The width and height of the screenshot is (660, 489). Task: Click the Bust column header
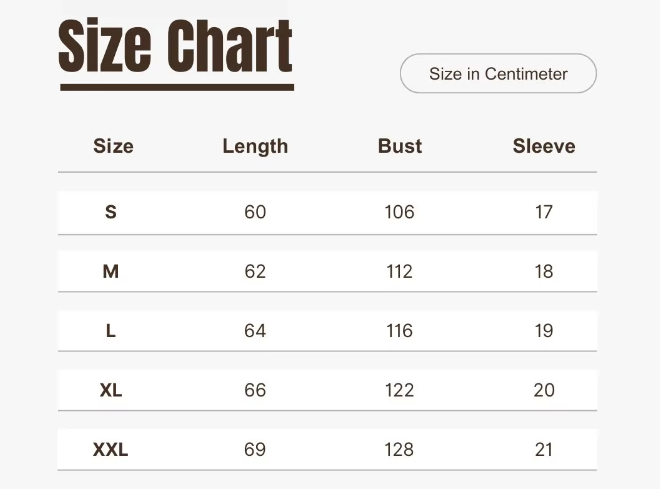pos(400,146)
